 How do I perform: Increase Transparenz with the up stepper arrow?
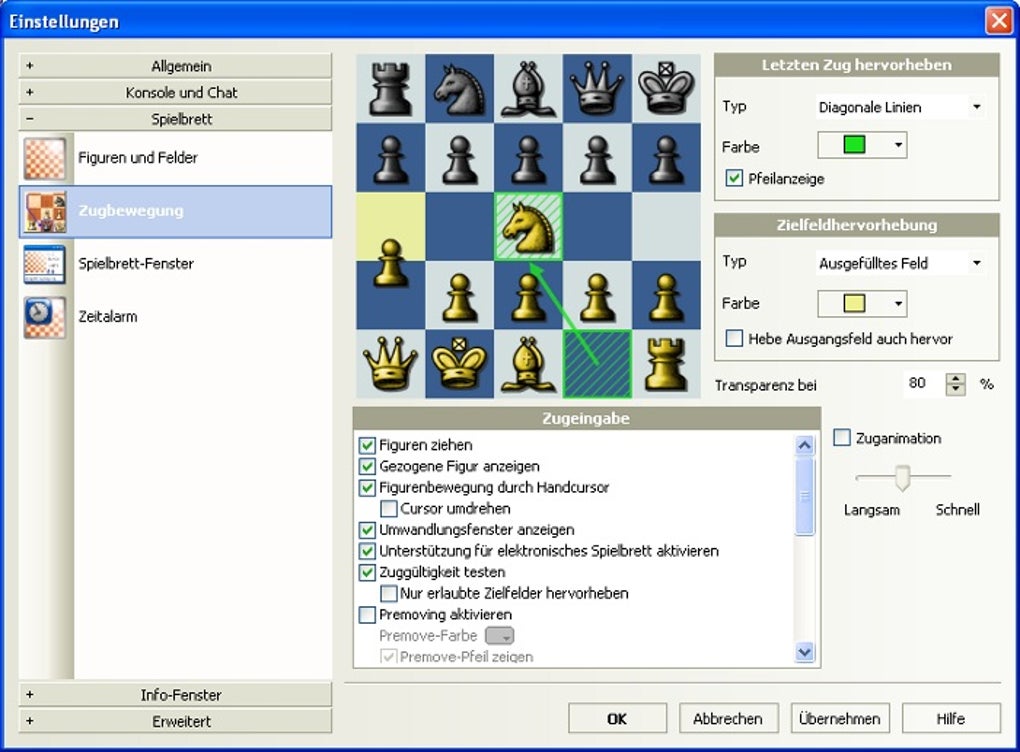click(x=957, y=378)
